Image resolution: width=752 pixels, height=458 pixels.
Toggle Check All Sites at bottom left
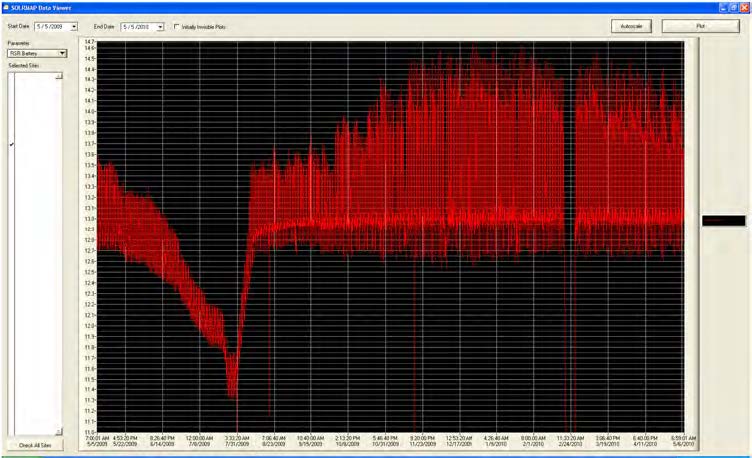(x=35, y=445)
